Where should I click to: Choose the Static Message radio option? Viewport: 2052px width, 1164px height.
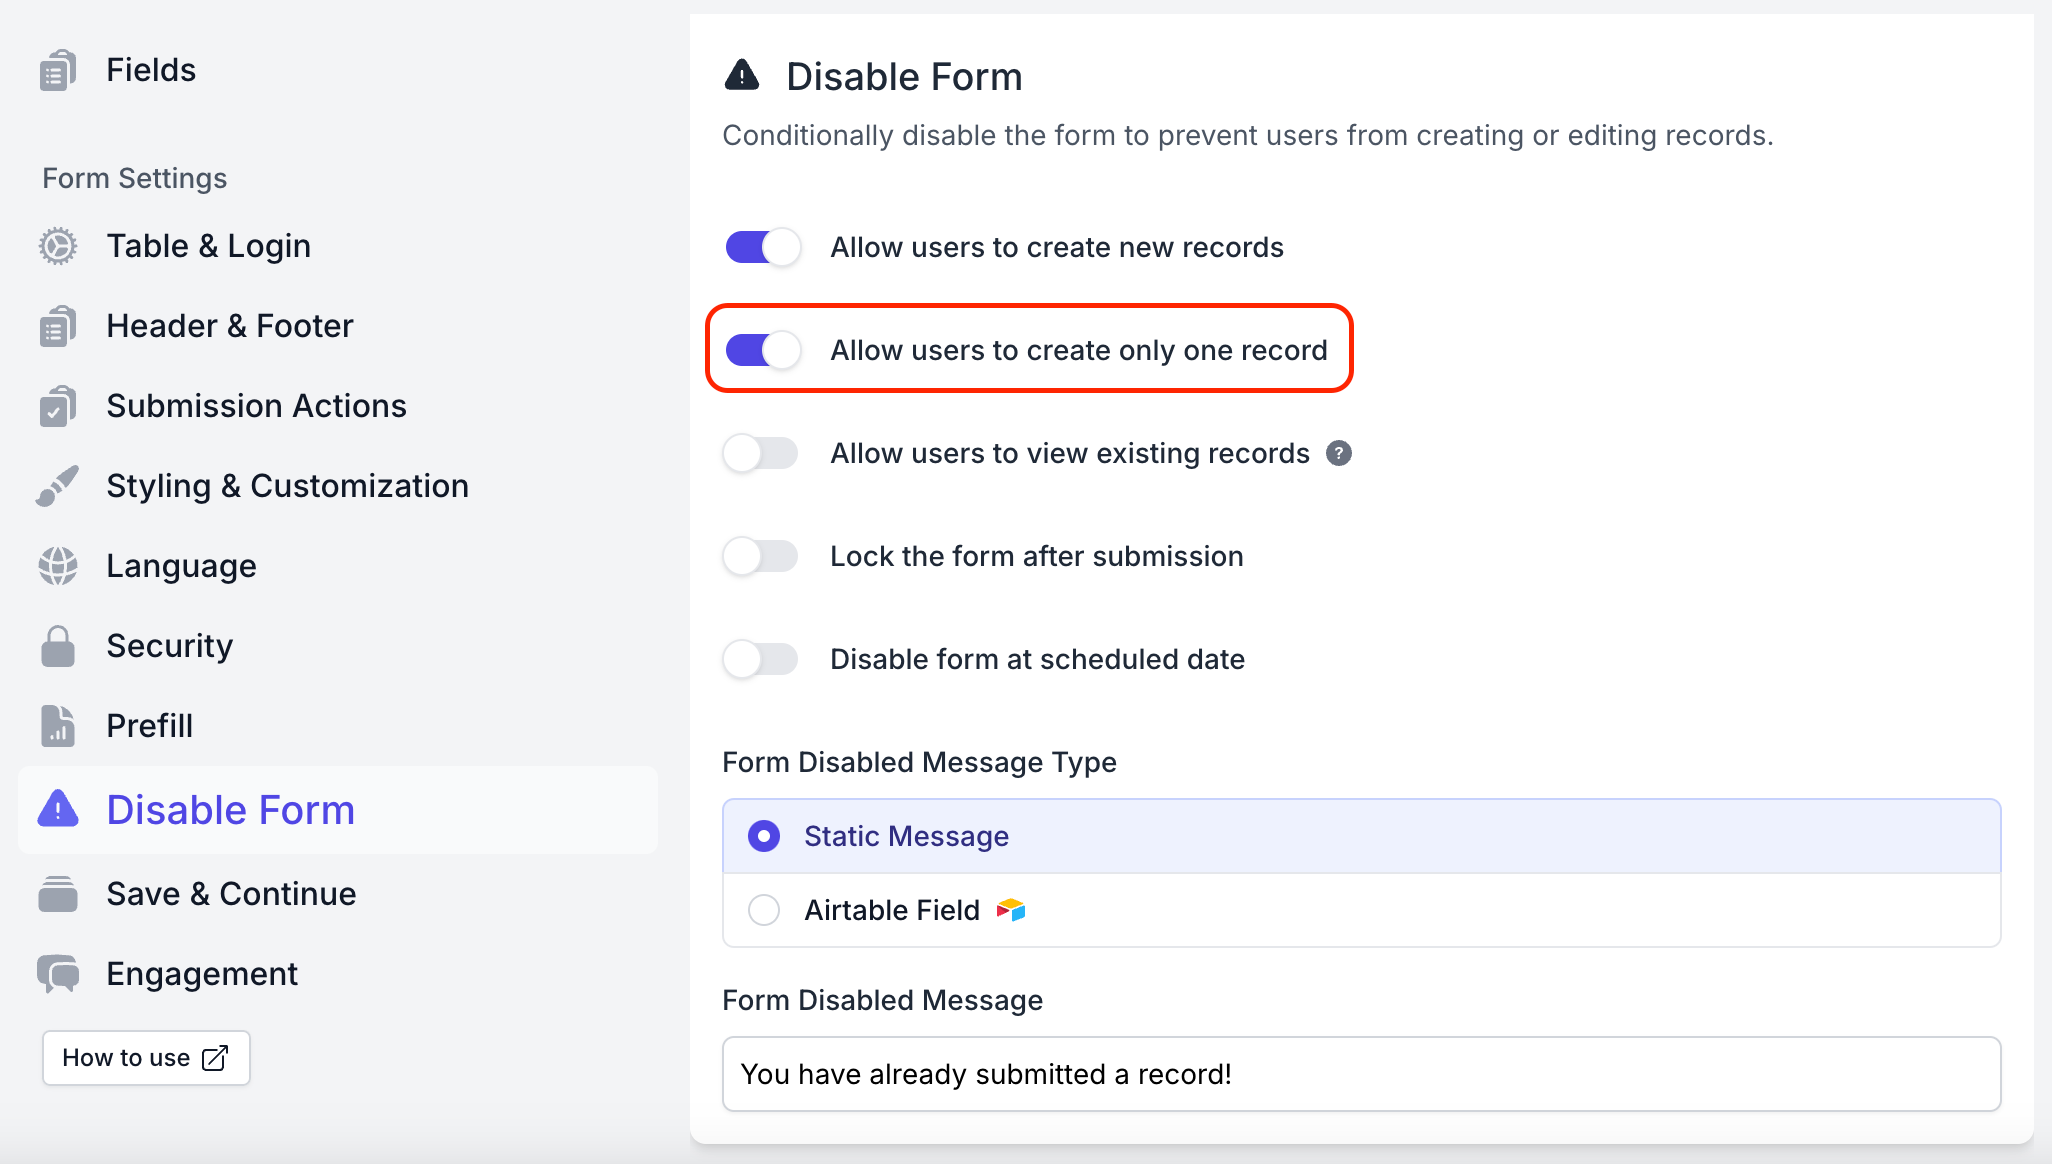tap(764, 836)
